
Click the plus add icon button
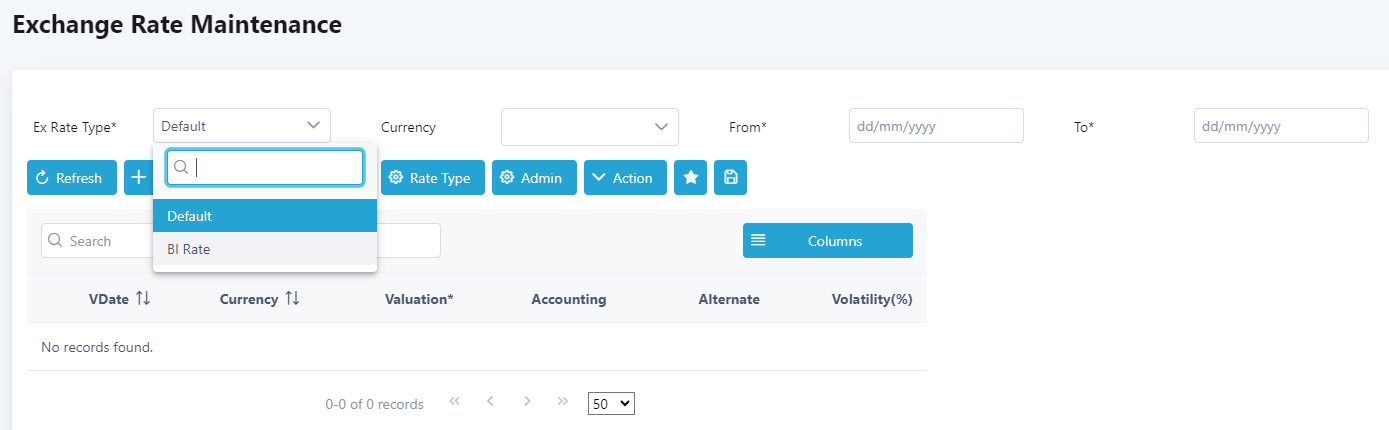[x=139, y=178]
